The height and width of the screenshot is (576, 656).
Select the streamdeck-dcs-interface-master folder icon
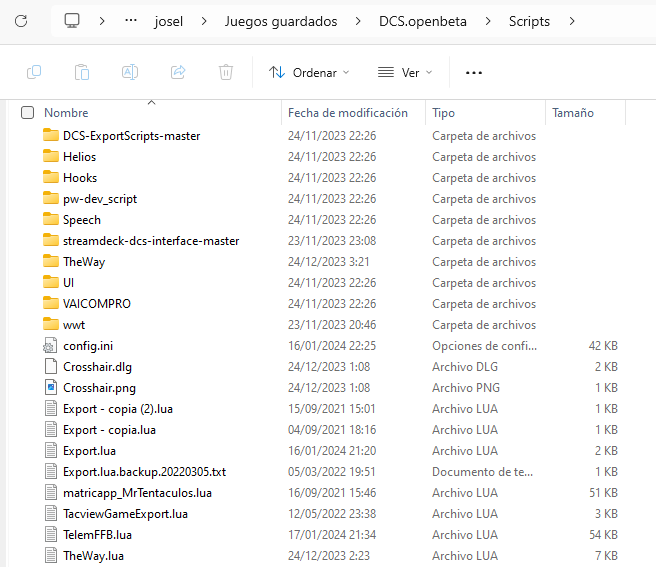click(x=51, y=240)
